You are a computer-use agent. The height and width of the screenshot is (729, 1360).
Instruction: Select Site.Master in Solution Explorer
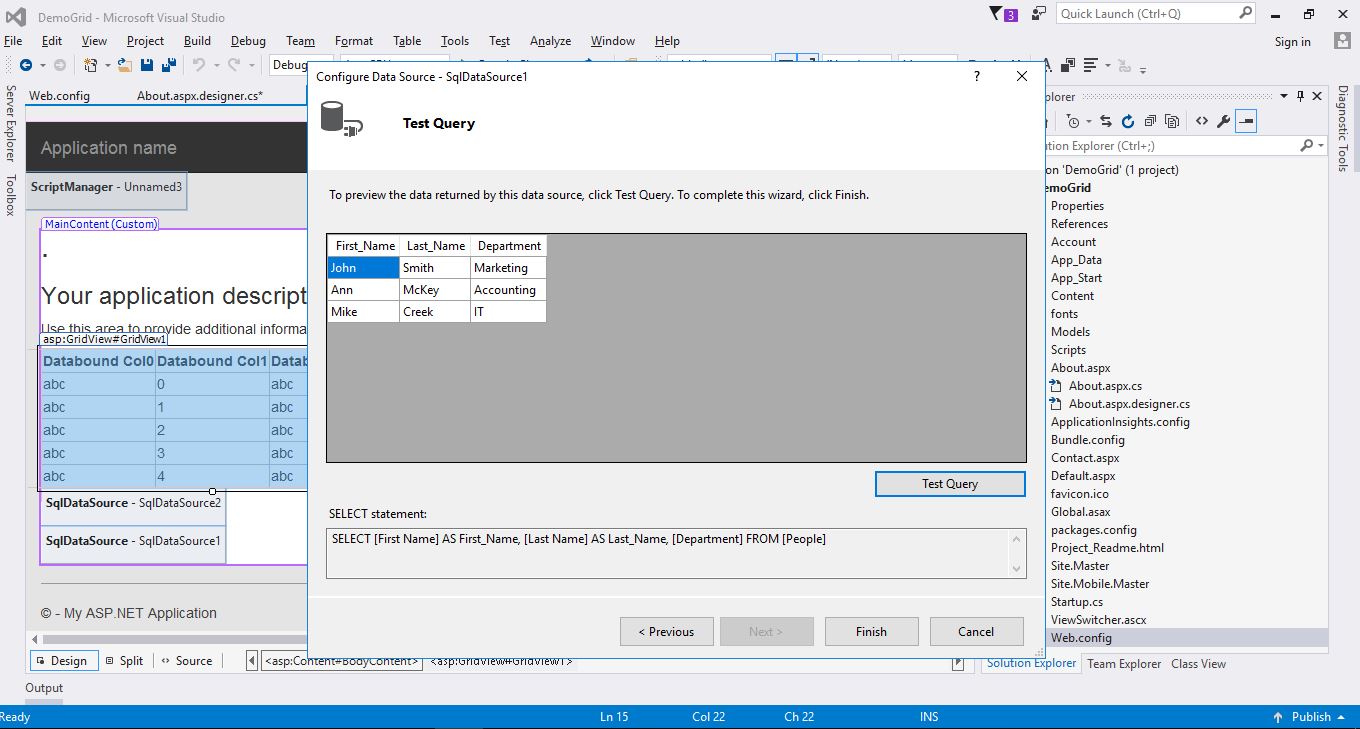[x=1080, y=566]
